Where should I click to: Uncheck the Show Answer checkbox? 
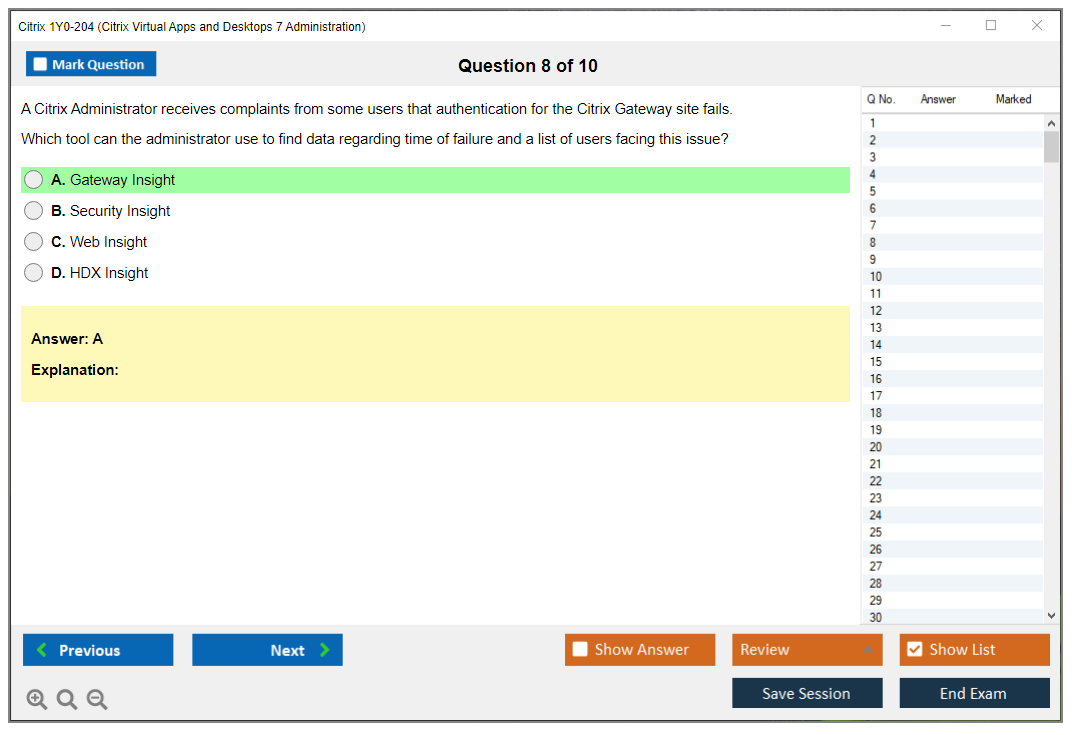click(x=580, y=650)
